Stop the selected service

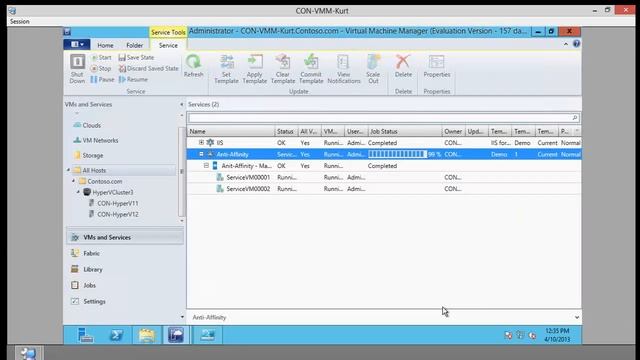tap(101, 69)
